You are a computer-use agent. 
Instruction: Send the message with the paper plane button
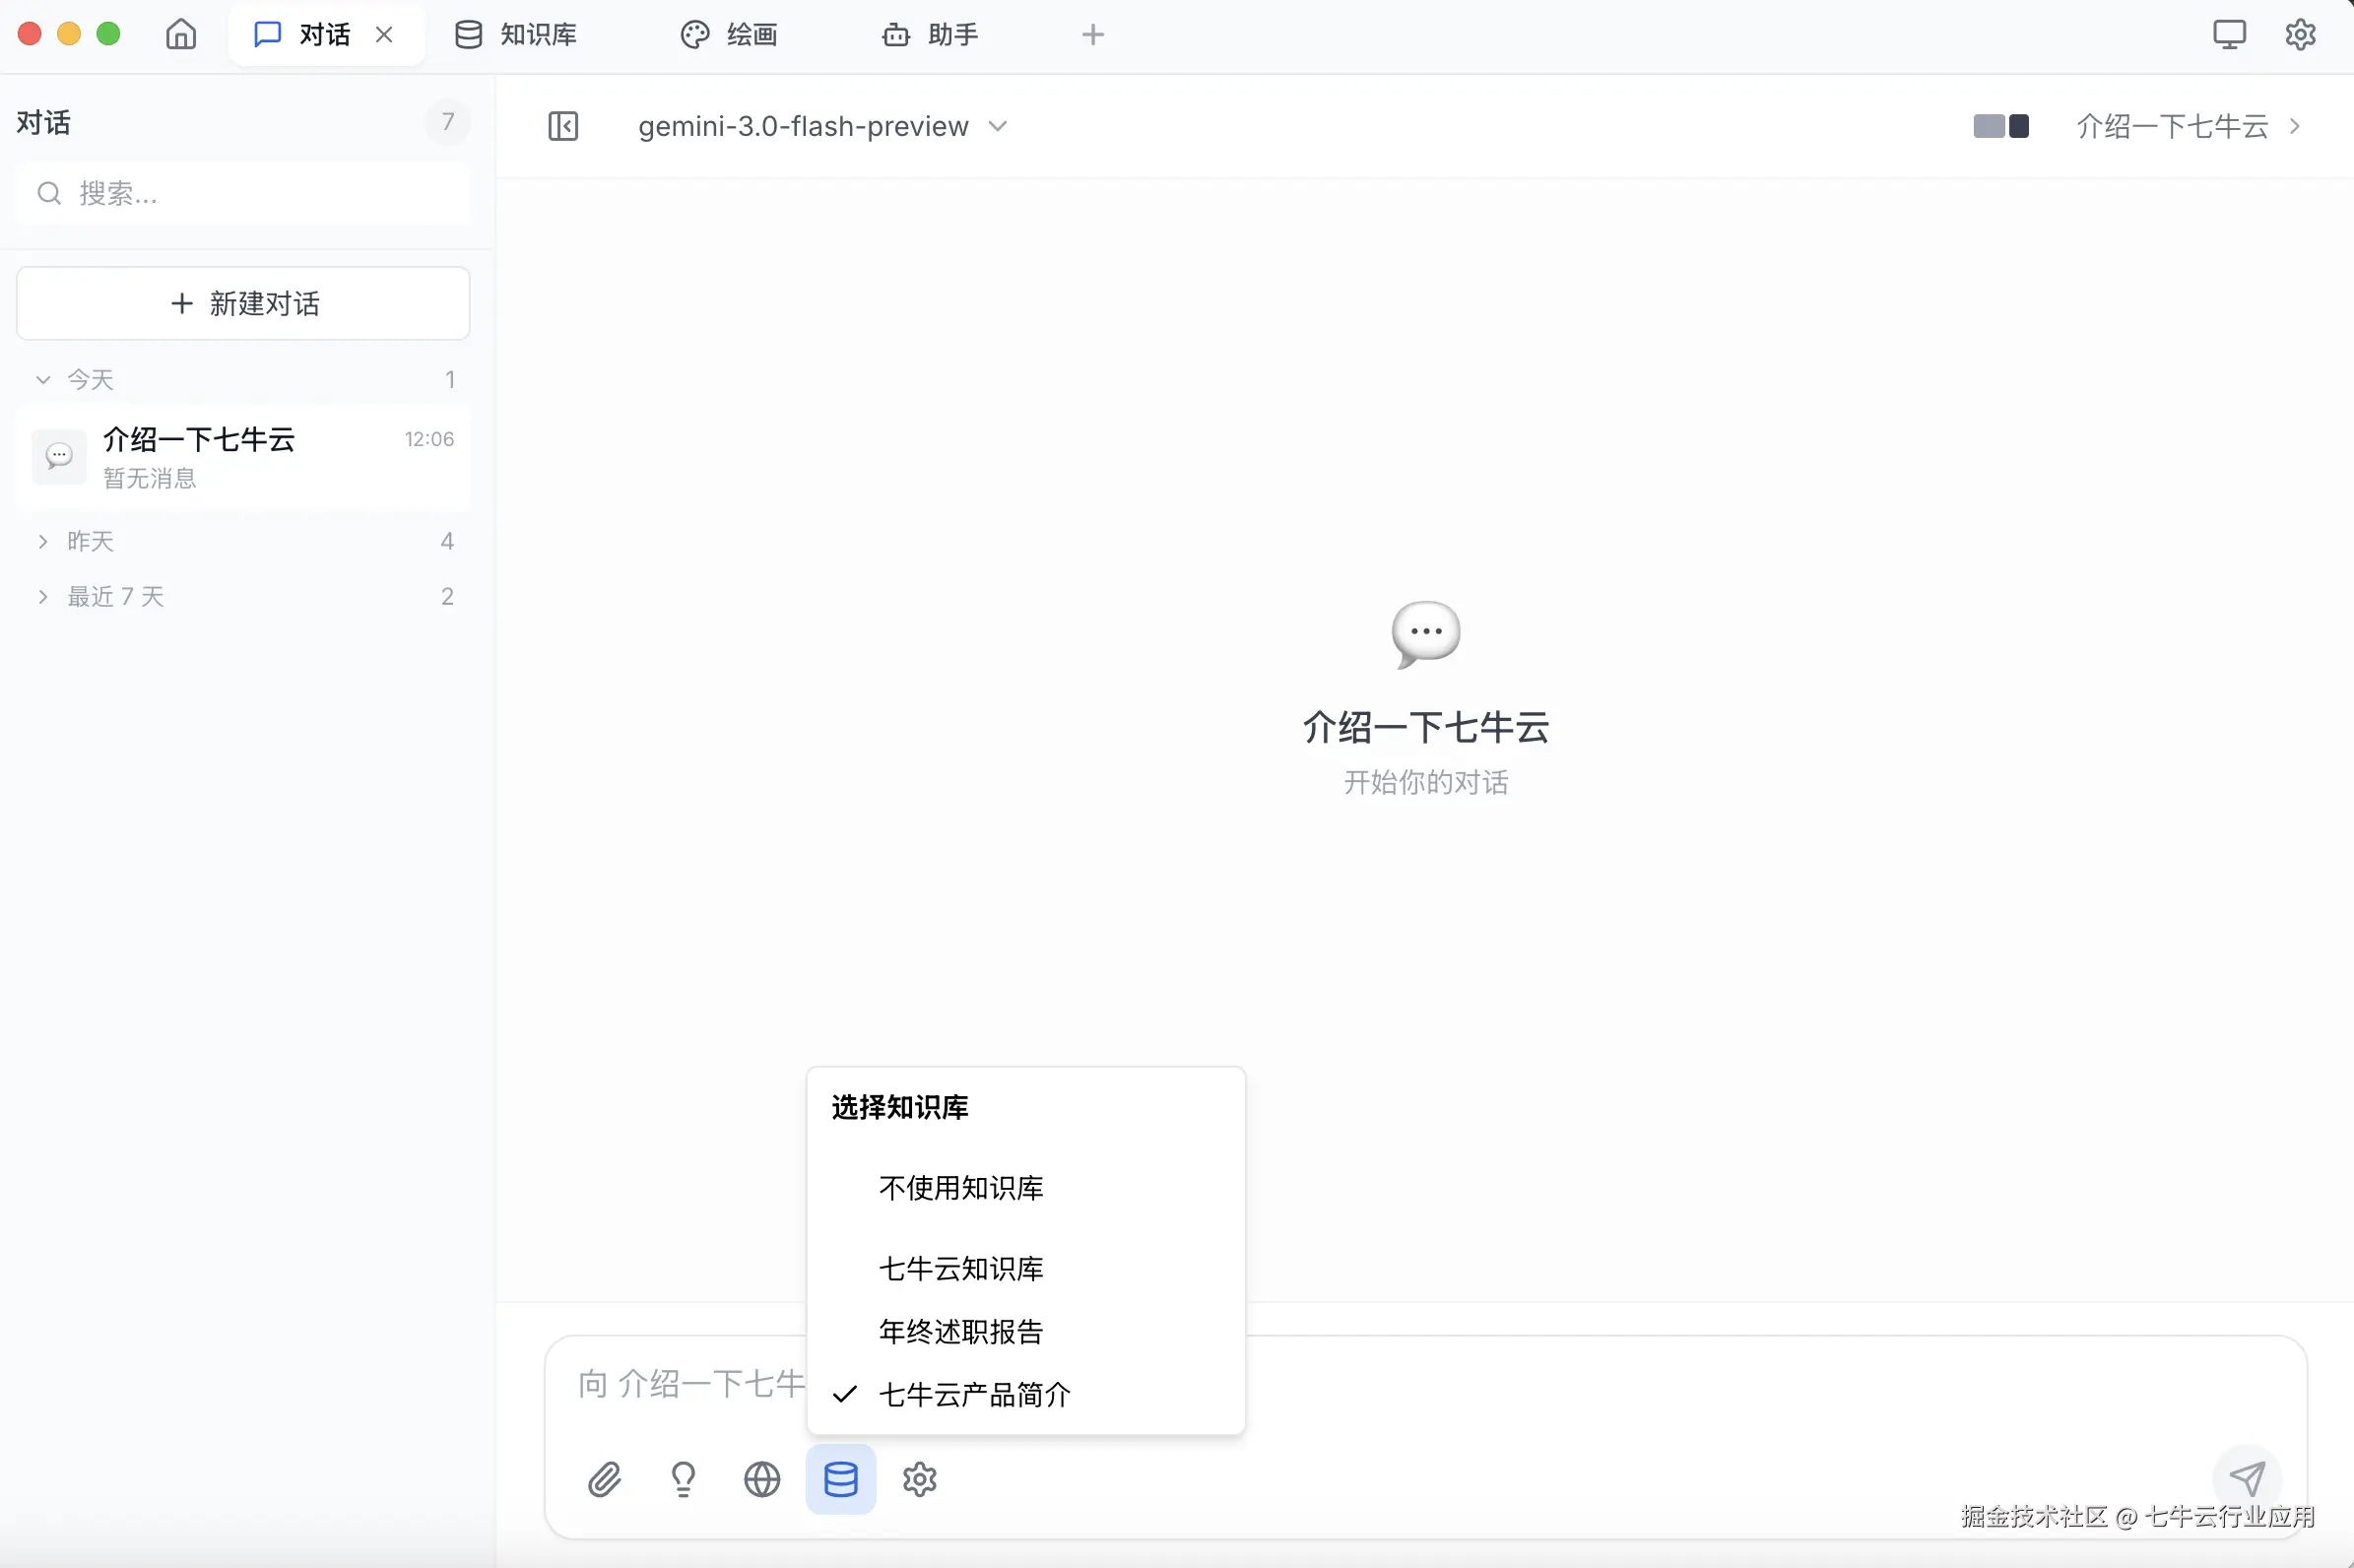click(2248, 1479)
